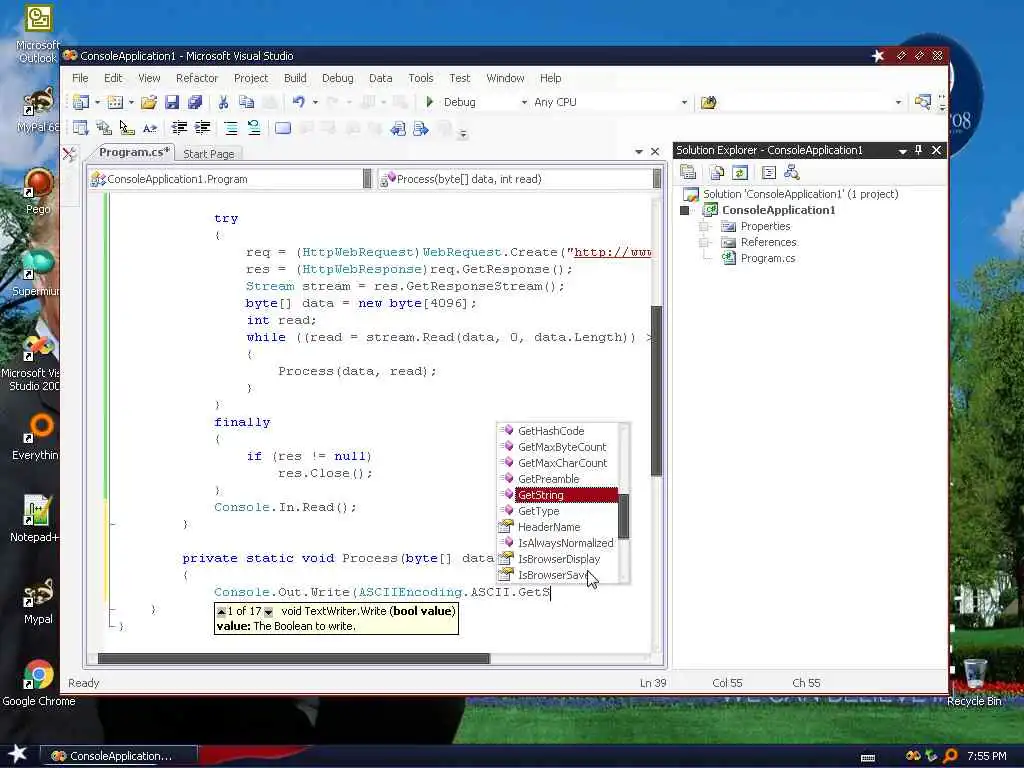This screenshot has width=1024, height=768.
Task: Toggle Show All Files in Solution Explorer
Action: click(717, 172)
